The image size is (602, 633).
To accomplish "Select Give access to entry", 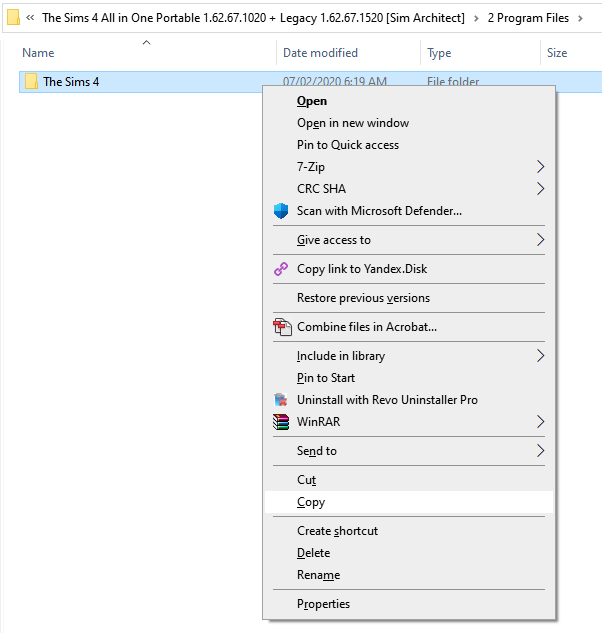I will 409,240.
